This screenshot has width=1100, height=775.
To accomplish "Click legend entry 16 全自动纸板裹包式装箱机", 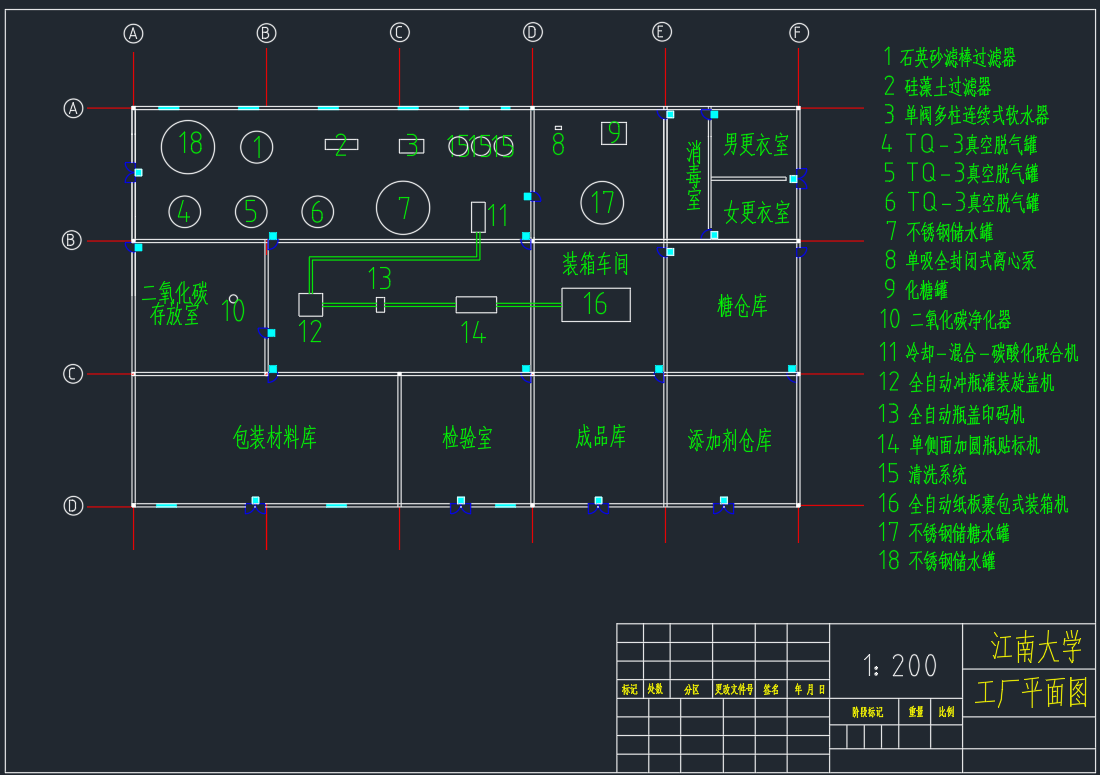I will coord(973,504).
